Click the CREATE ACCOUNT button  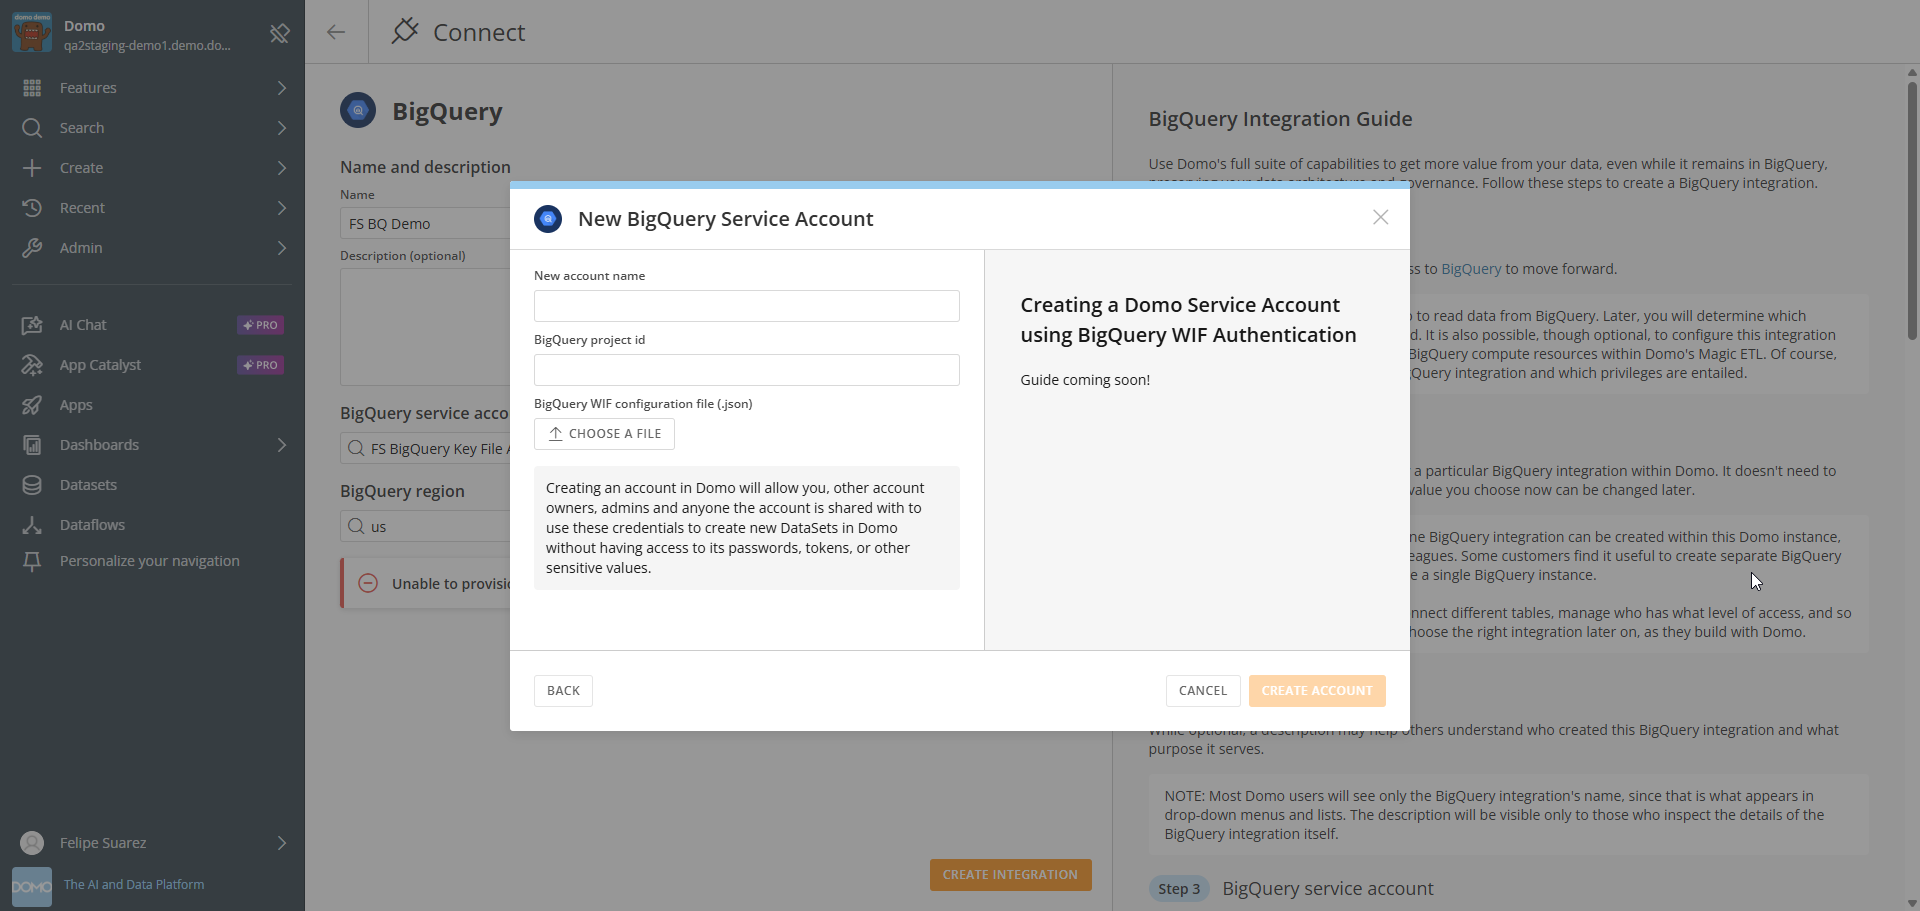coord(1317,691)
